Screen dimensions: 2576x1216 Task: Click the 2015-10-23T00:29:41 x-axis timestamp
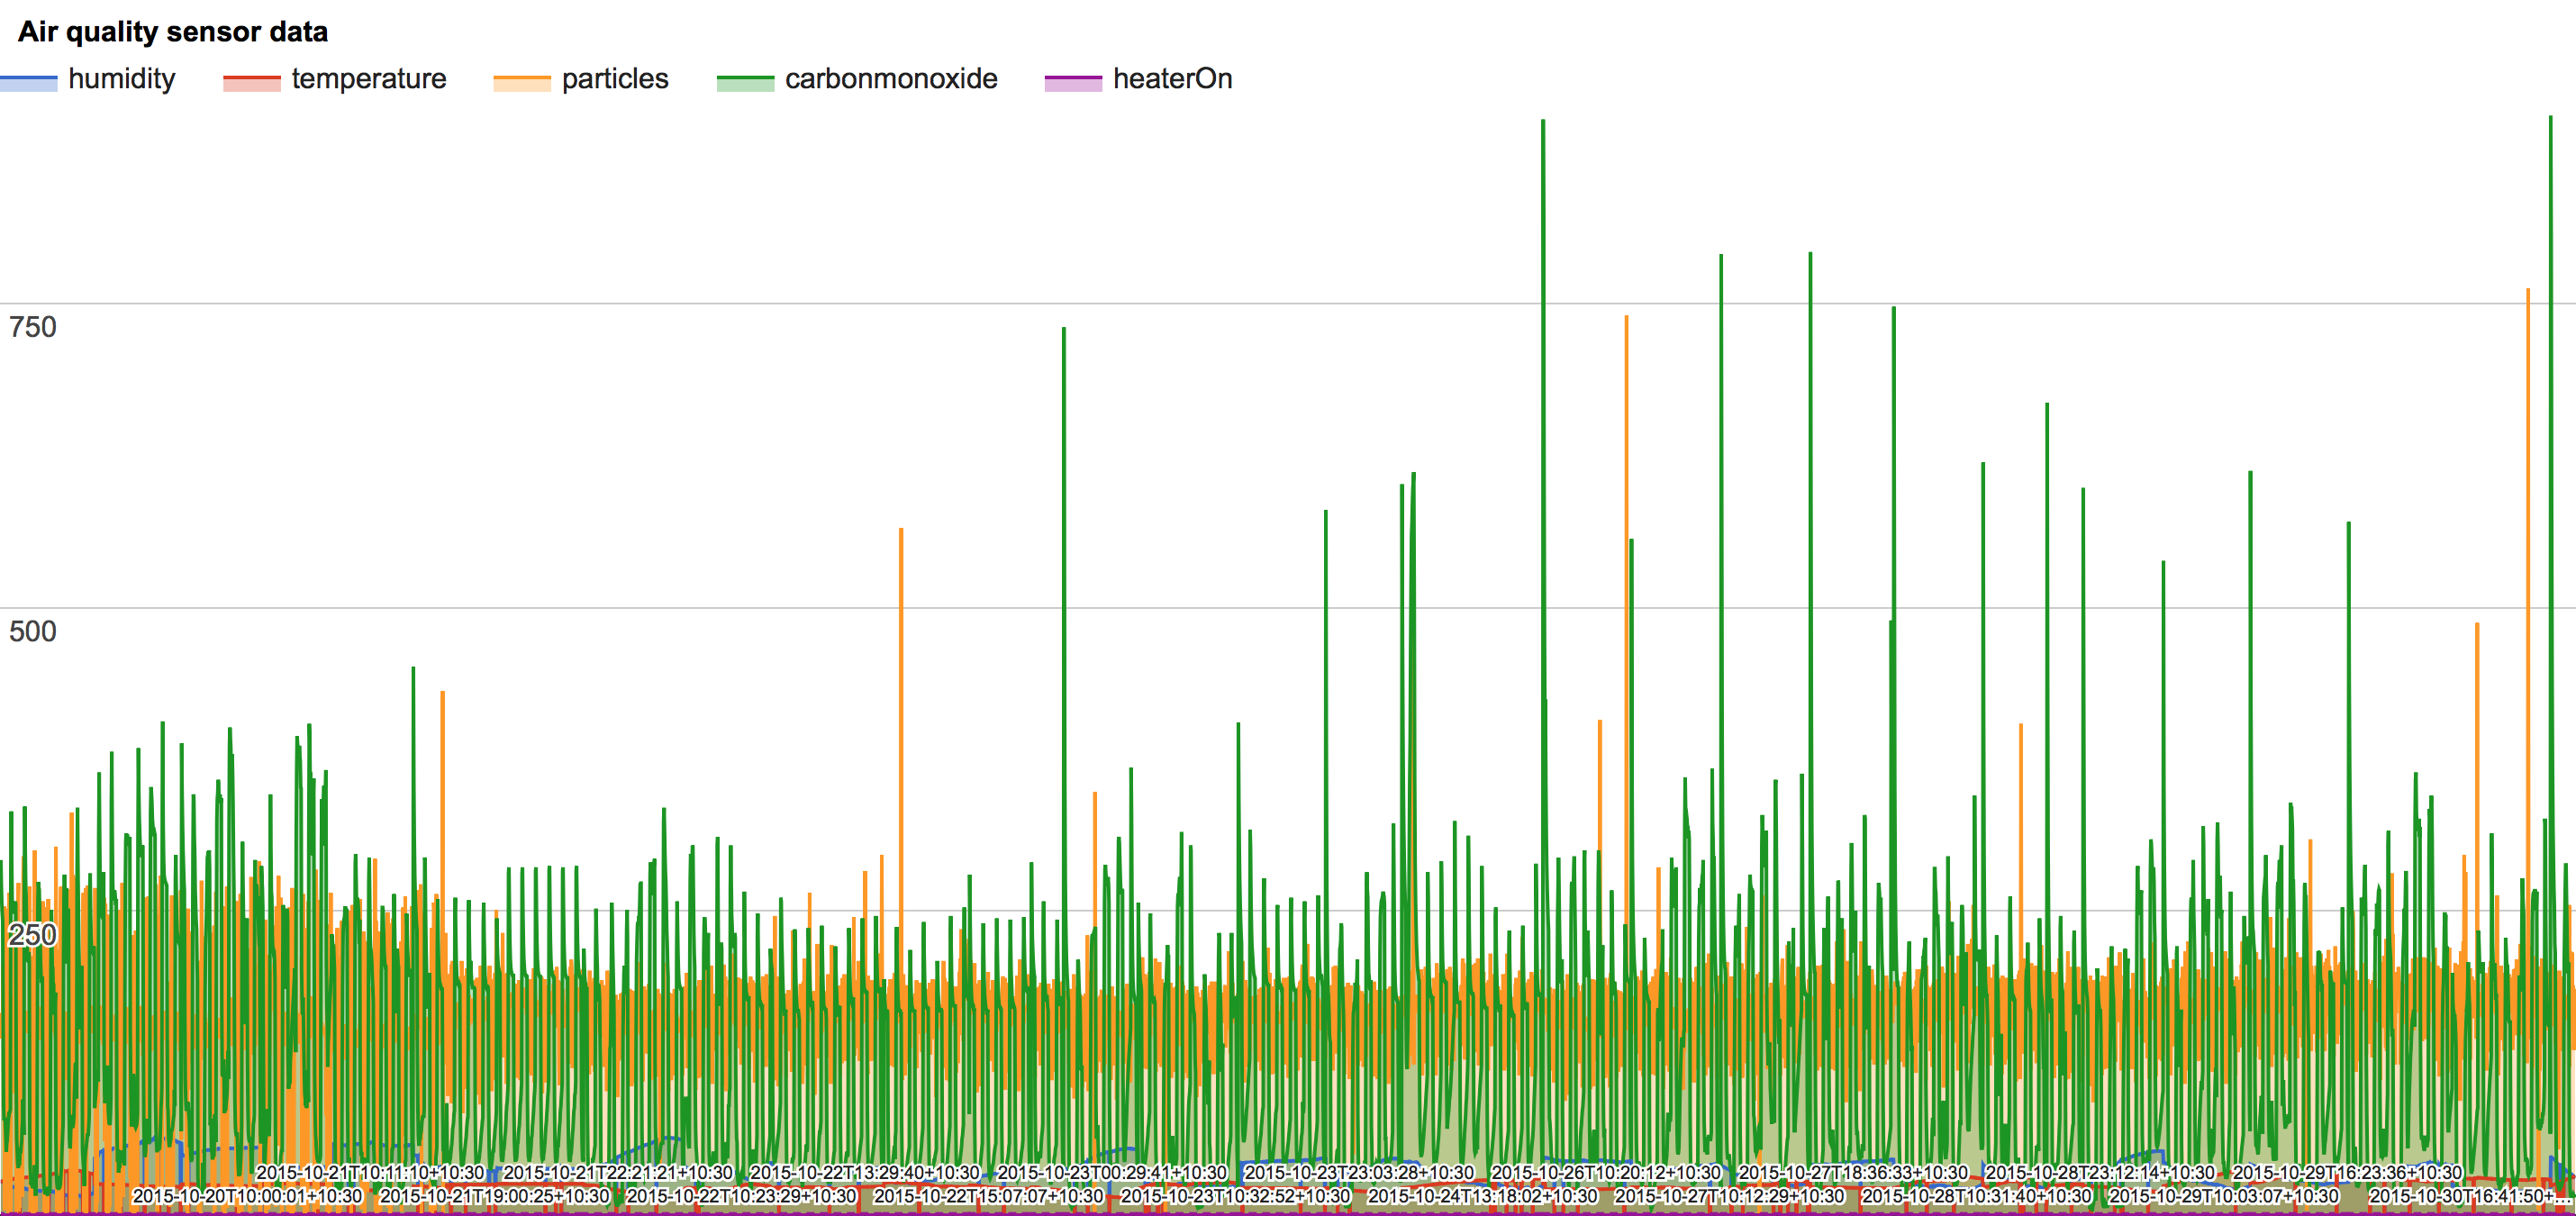tap(1111, 1172)
